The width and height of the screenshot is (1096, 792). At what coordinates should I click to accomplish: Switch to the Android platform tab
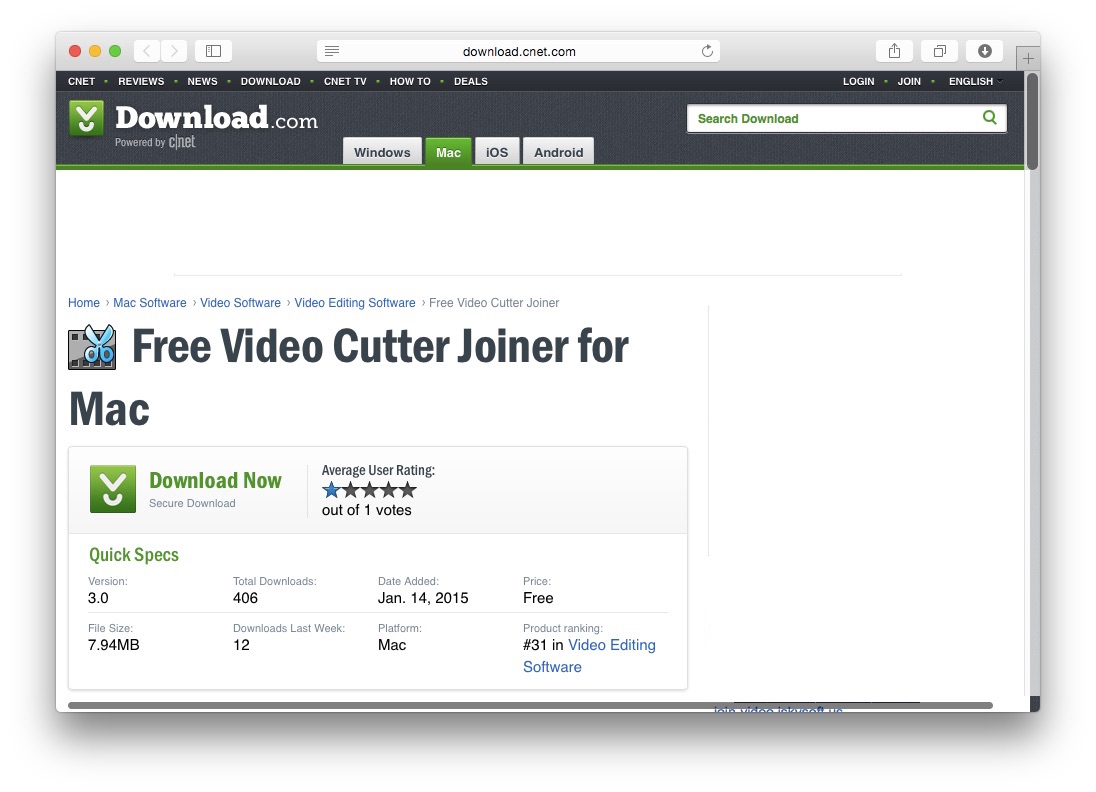pos(558,152)
